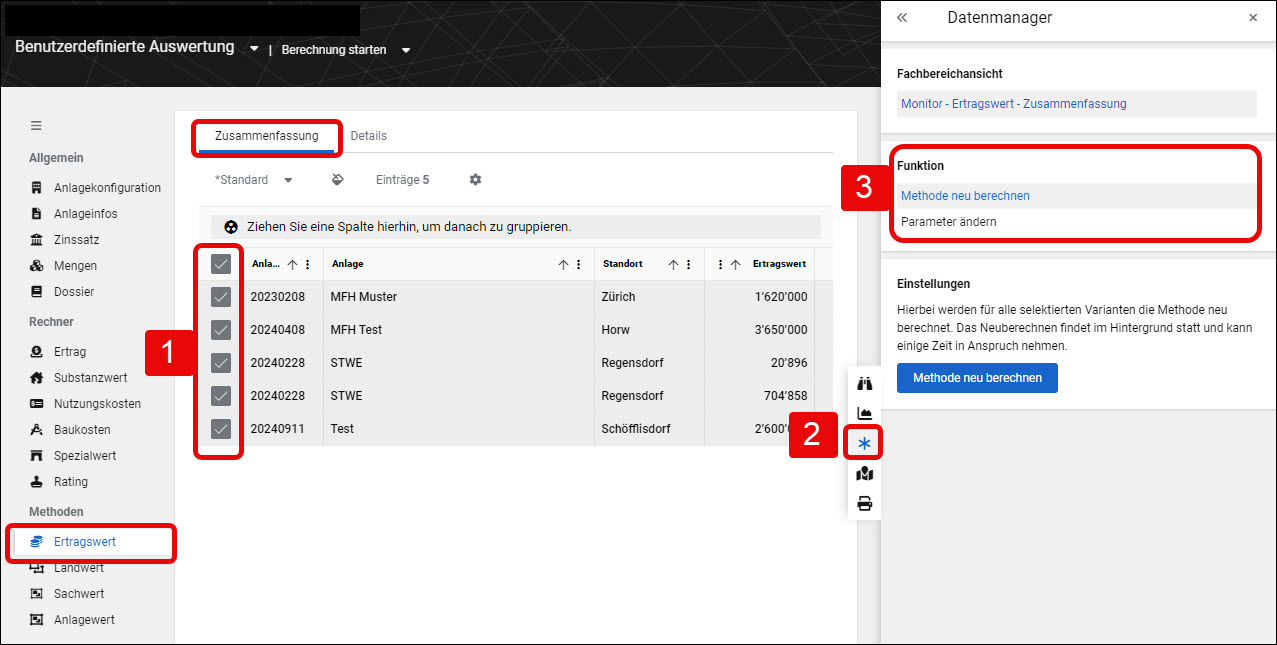Open the Spezialwert calculator
Screen dimensions: 1277x645
coord(73,456)
